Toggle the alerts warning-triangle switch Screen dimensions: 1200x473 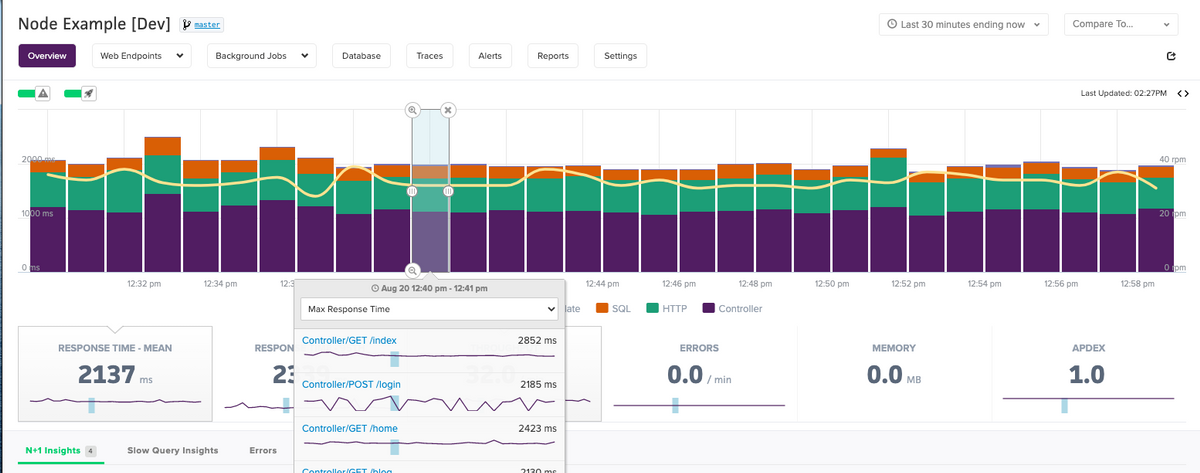pos(34,93)
